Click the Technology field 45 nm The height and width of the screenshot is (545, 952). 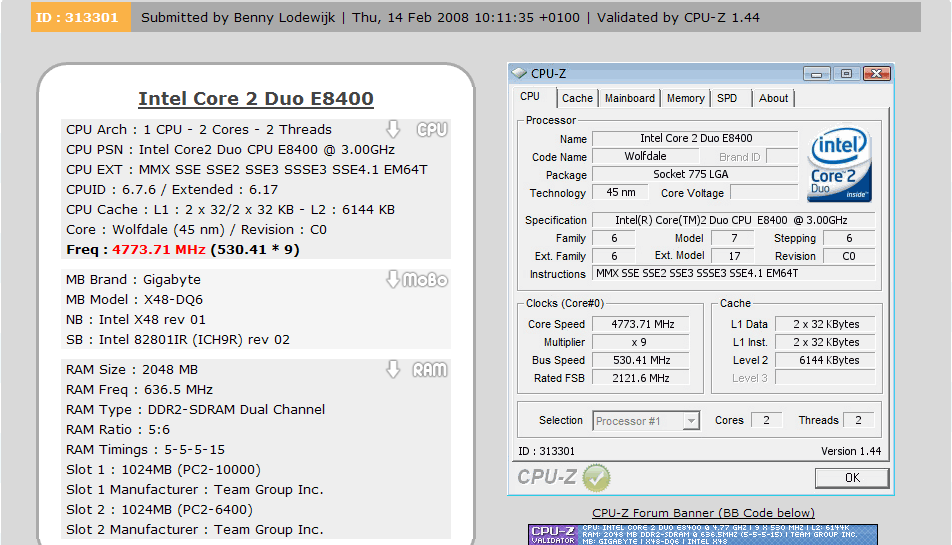coord(620,192)
